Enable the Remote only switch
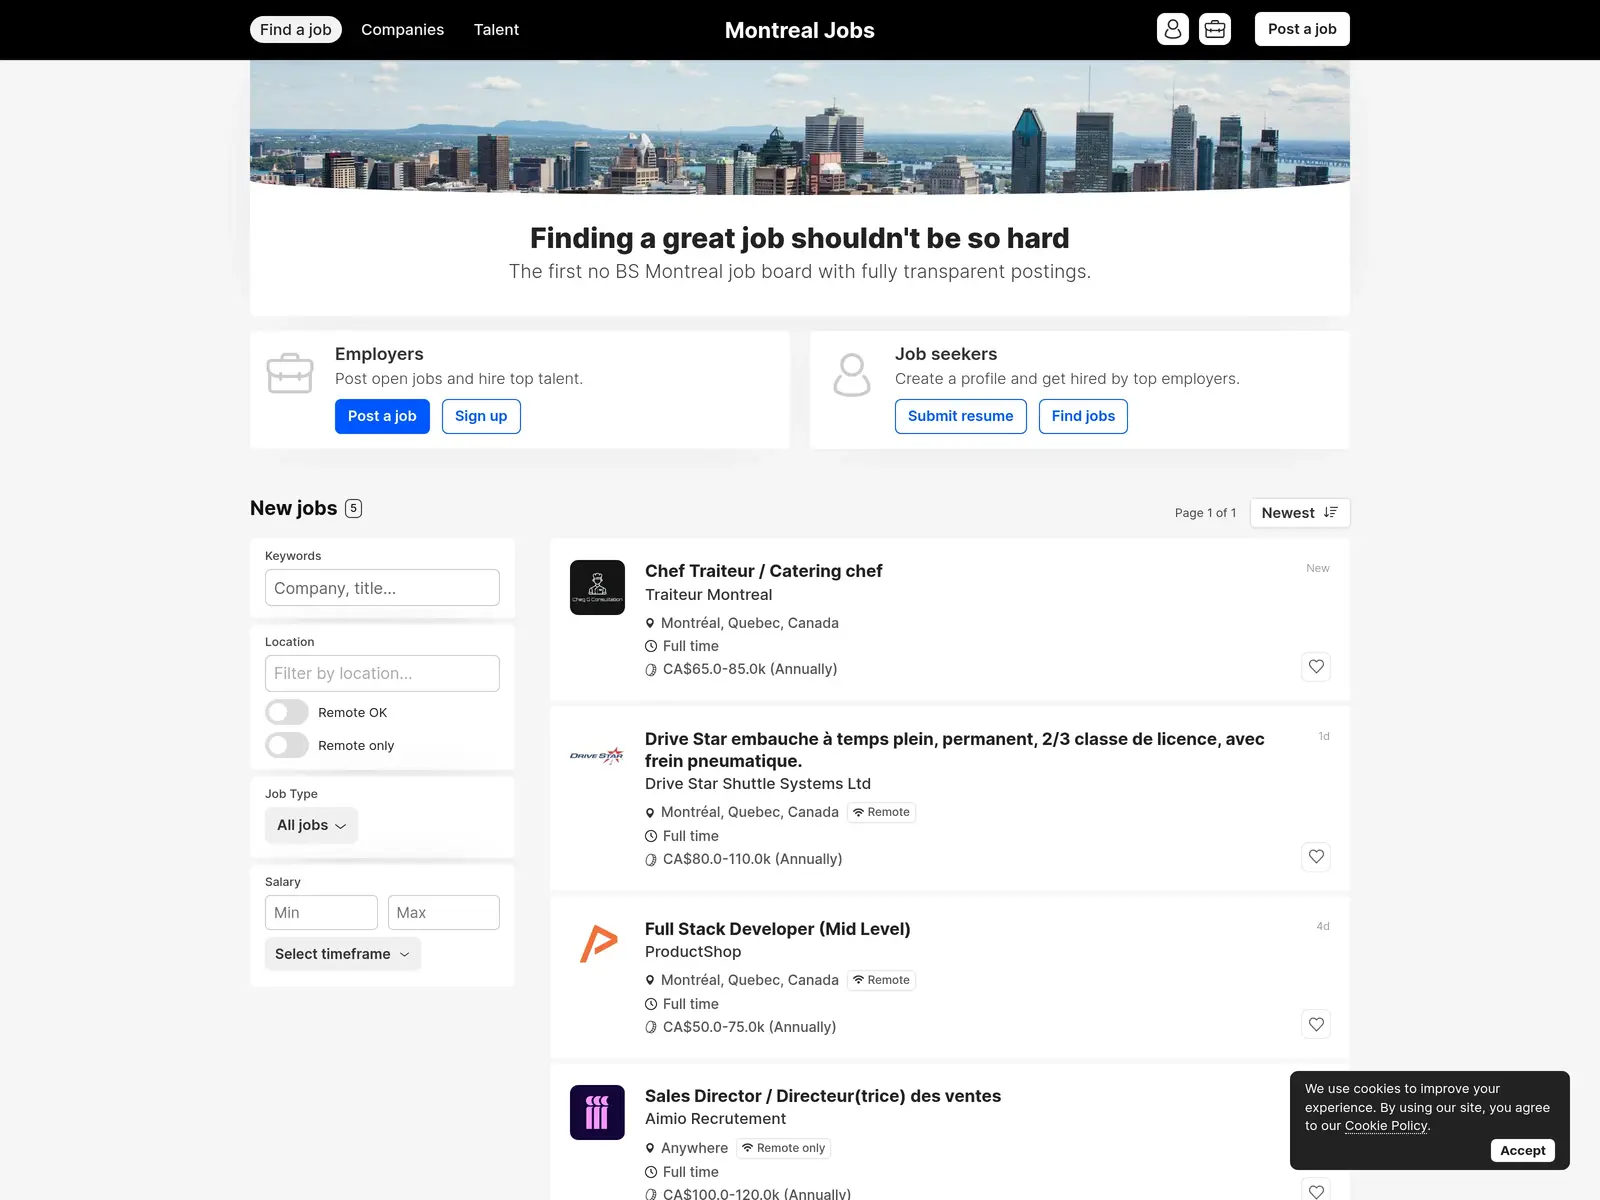1600x1200 pixels. pos(287,745)
